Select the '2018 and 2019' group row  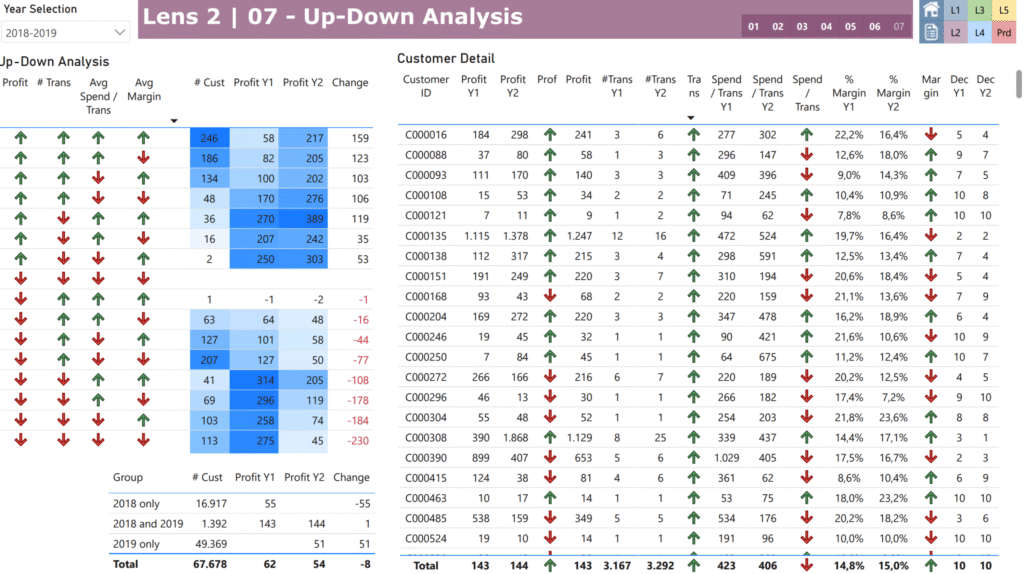pyautogui.click(x=149, y=524)
